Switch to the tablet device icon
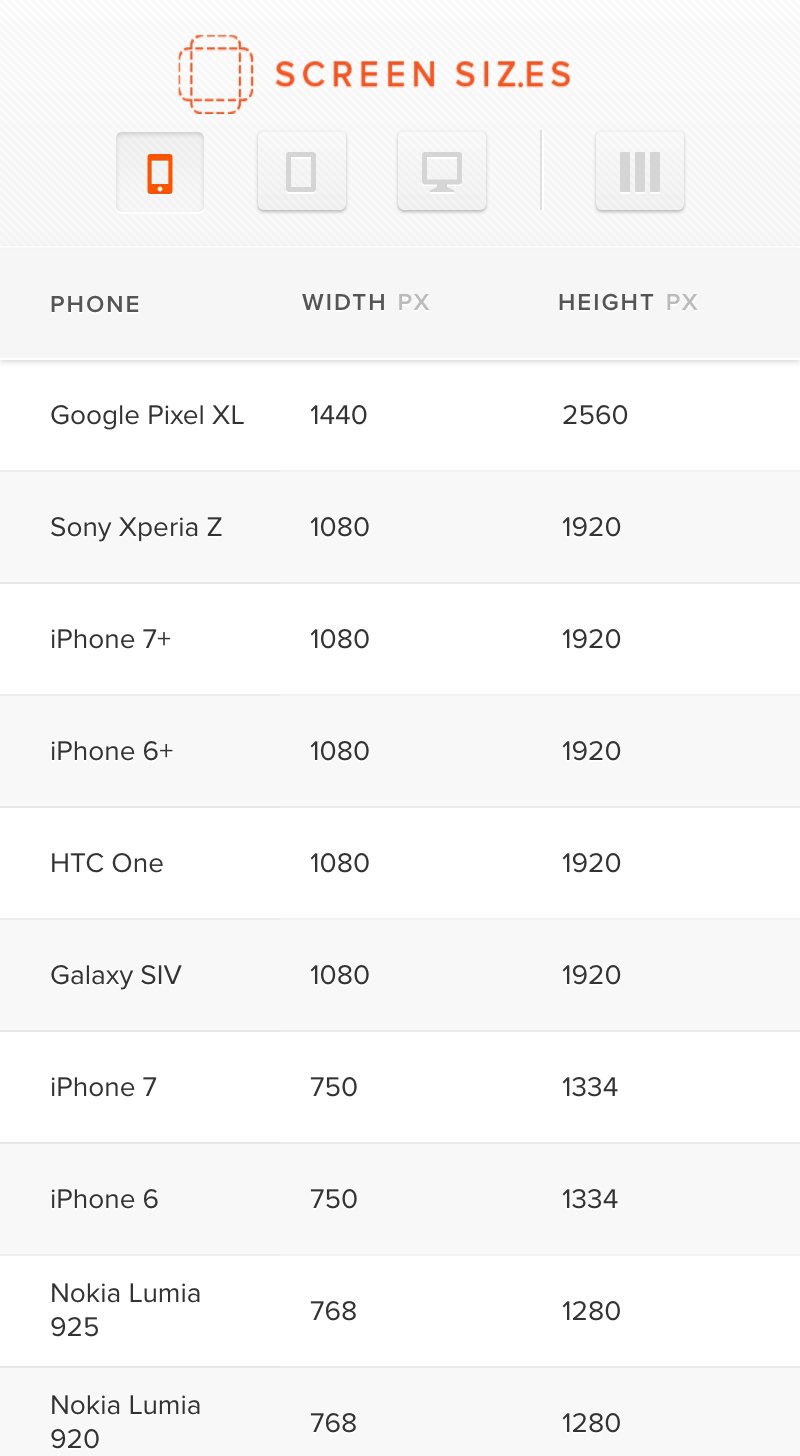Screen dimensions: 800x1456 [x=301, y=172]
